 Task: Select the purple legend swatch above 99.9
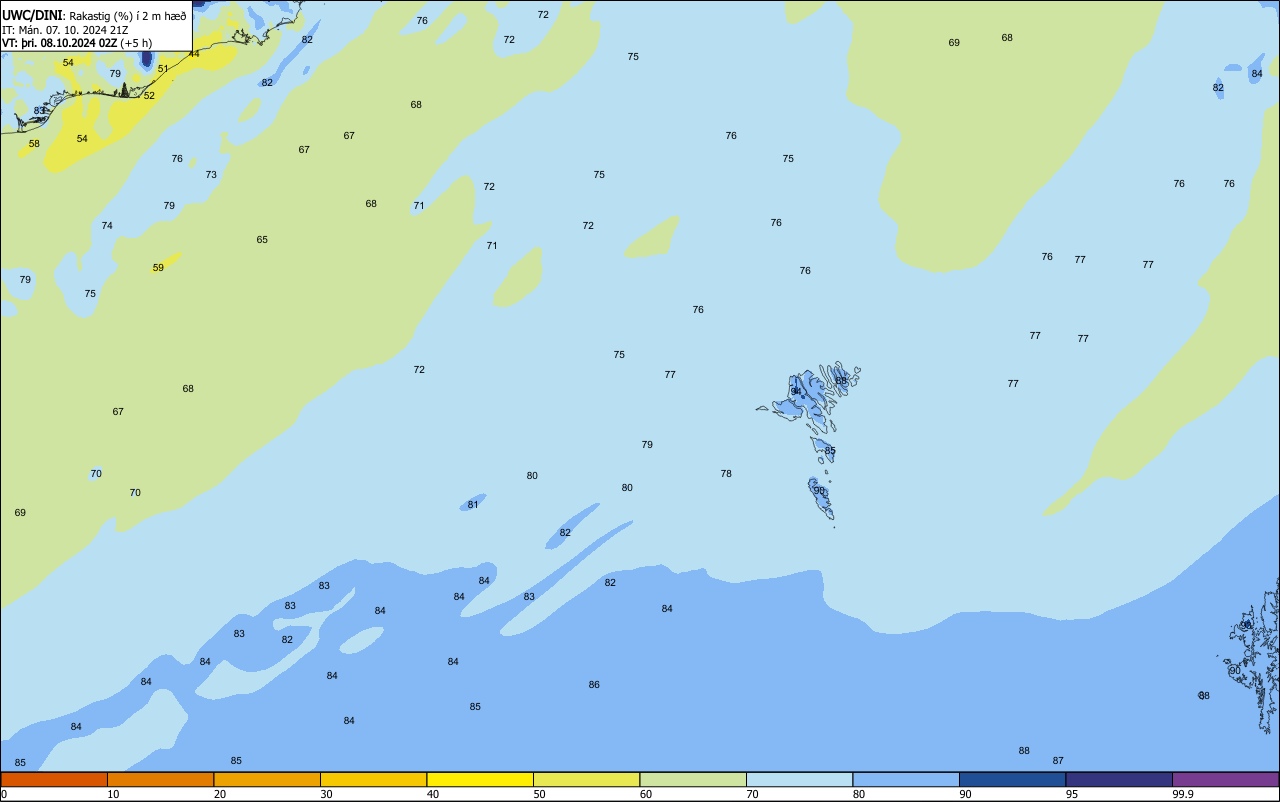coord(1225,779)
